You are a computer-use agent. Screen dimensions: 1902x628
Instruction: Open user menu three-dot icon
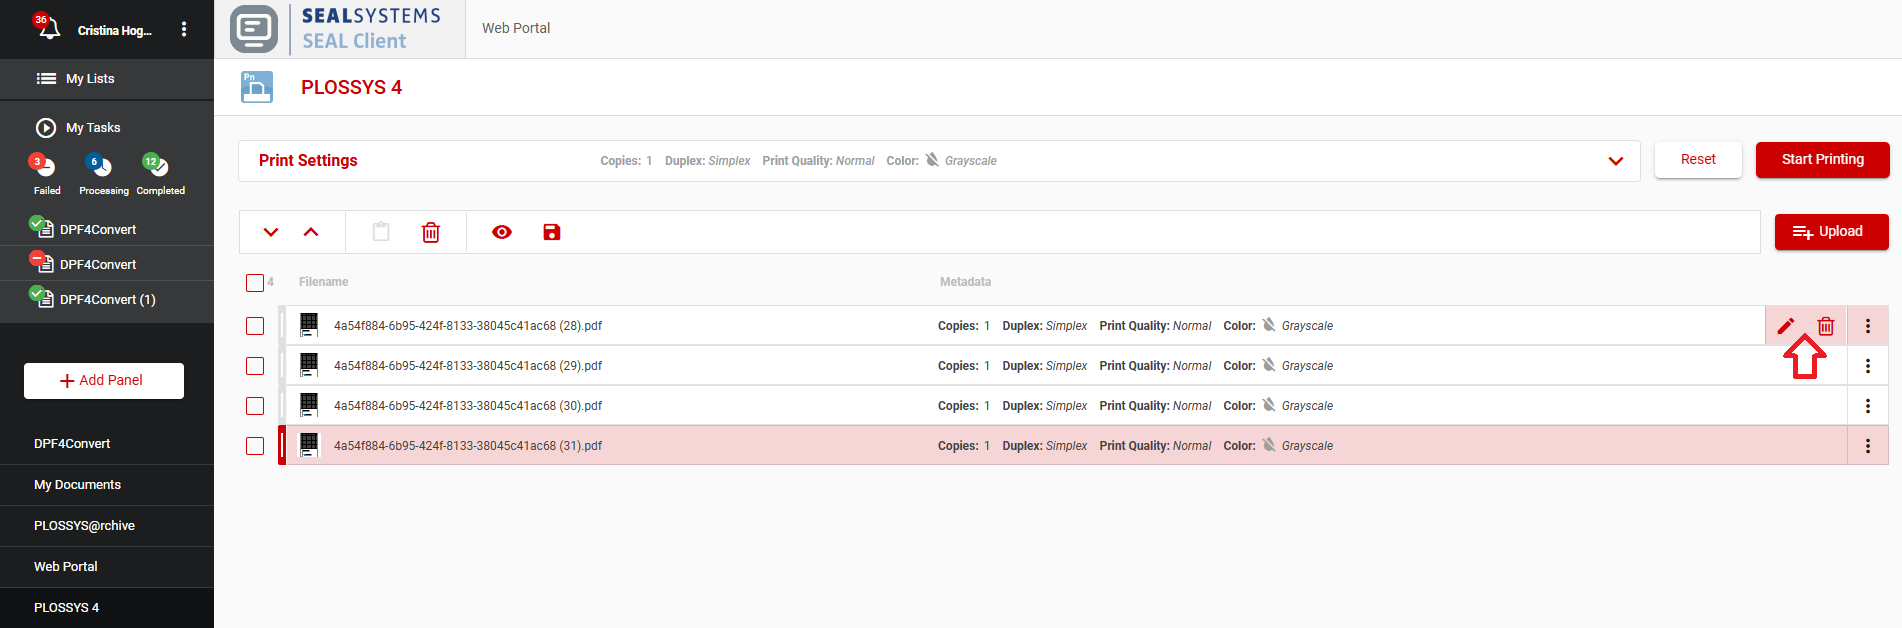click(x=184, y=29)
